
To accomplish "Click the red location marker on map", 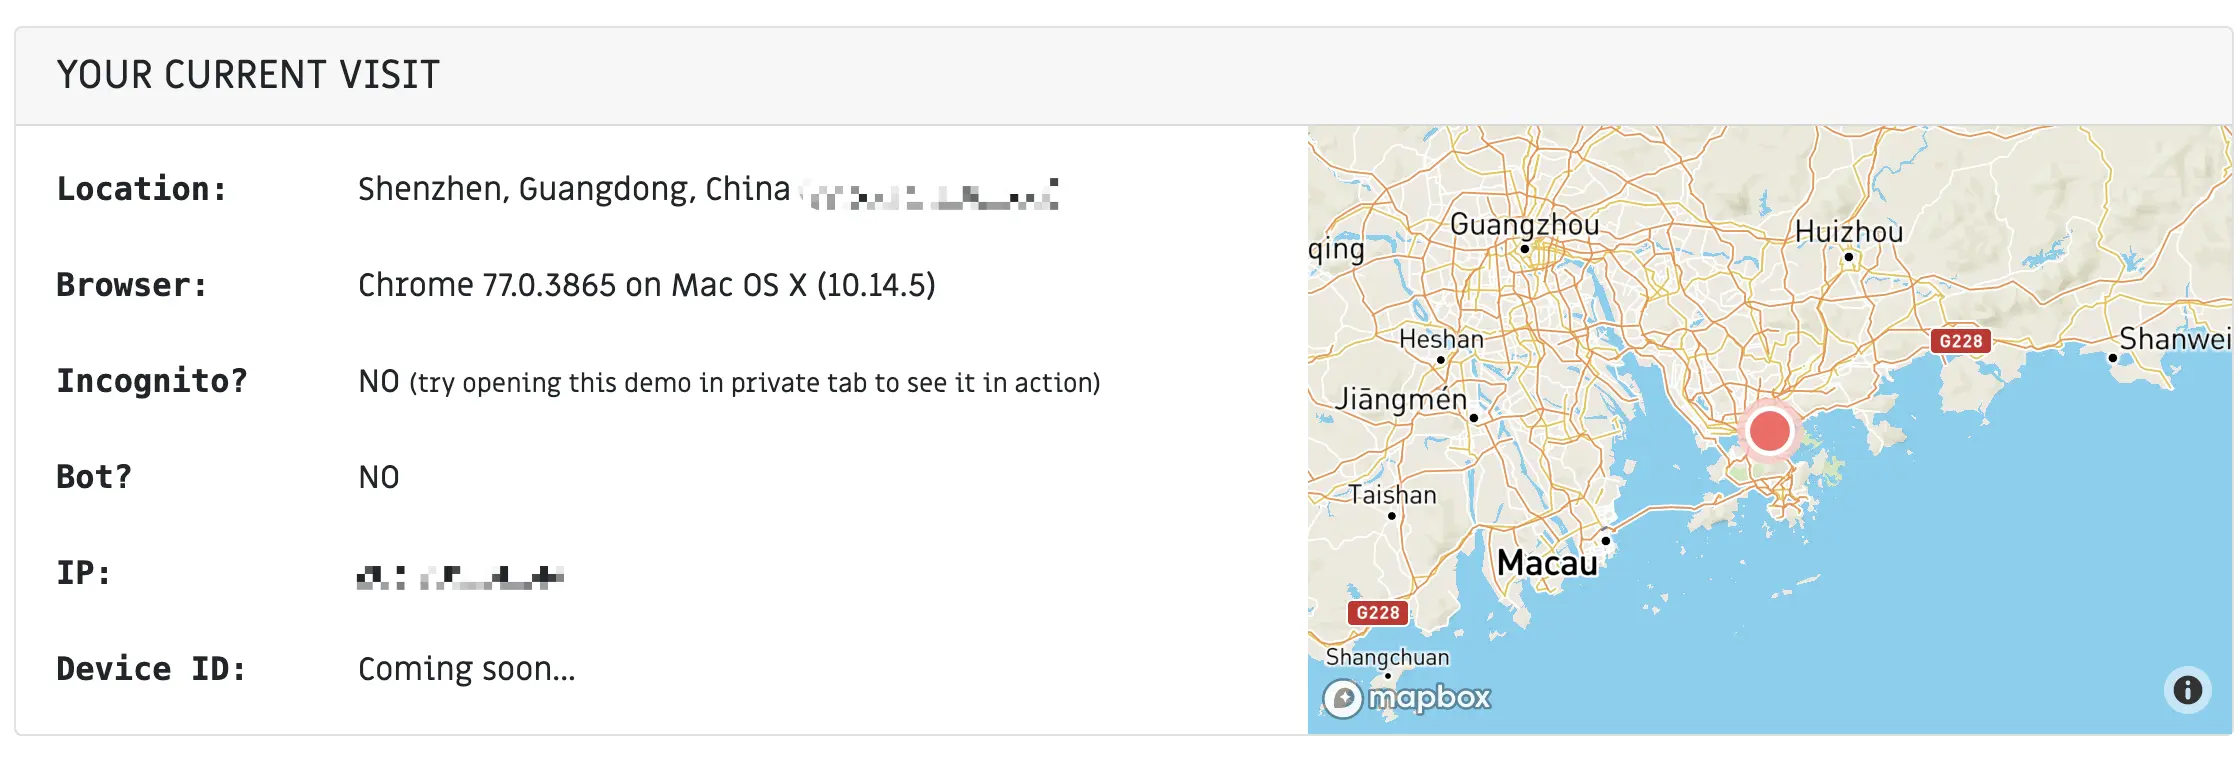I will click(1769, 431).
